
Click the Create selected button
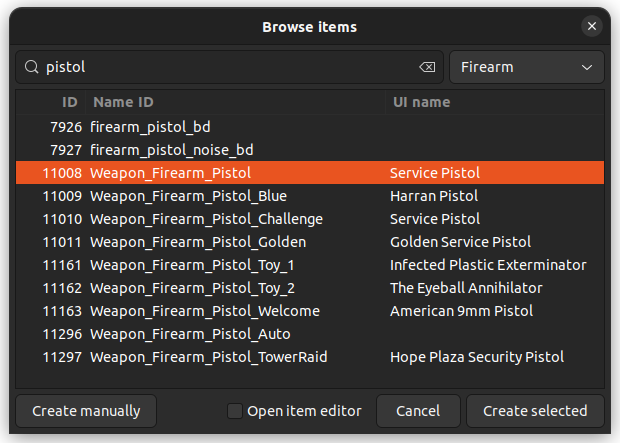click(x=535, y=411)
